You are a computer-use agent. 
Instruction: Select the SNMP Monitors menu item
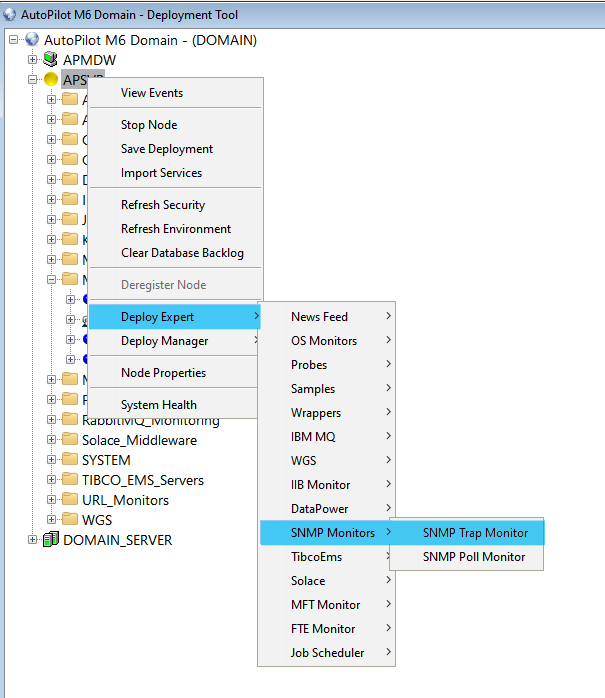(x=327, y=533)
